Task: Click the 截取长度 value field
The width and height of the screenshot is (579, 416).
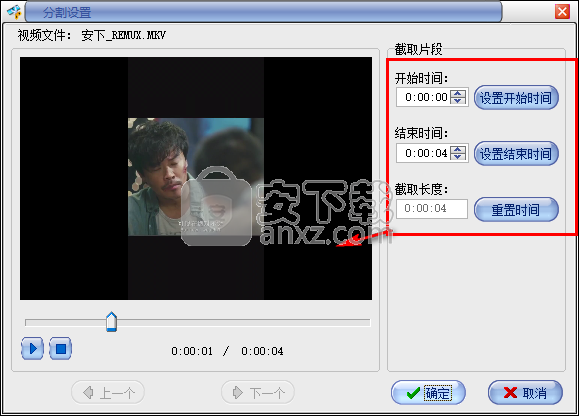Action: (x=432, y=209)
